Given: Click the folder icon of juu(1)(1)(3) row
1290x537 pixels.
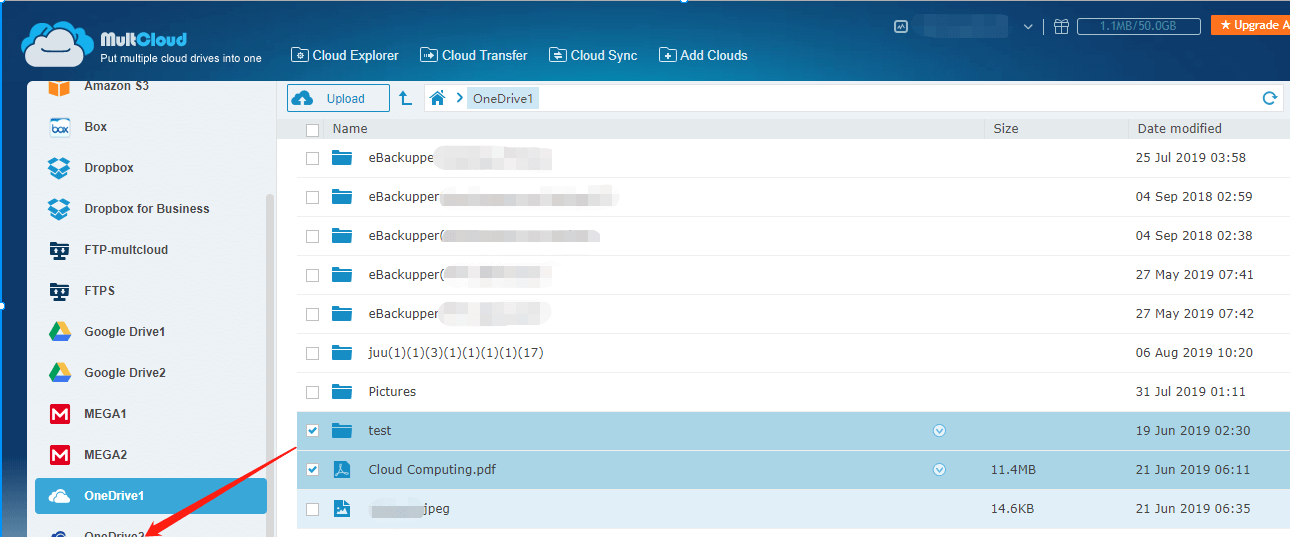Looking at the screenshot, I should [343, 353].
